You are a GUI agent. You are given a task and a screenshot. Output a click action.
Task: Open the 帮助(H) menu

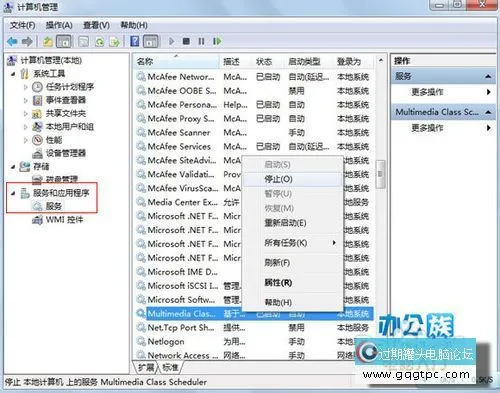[x=134, y=25]
